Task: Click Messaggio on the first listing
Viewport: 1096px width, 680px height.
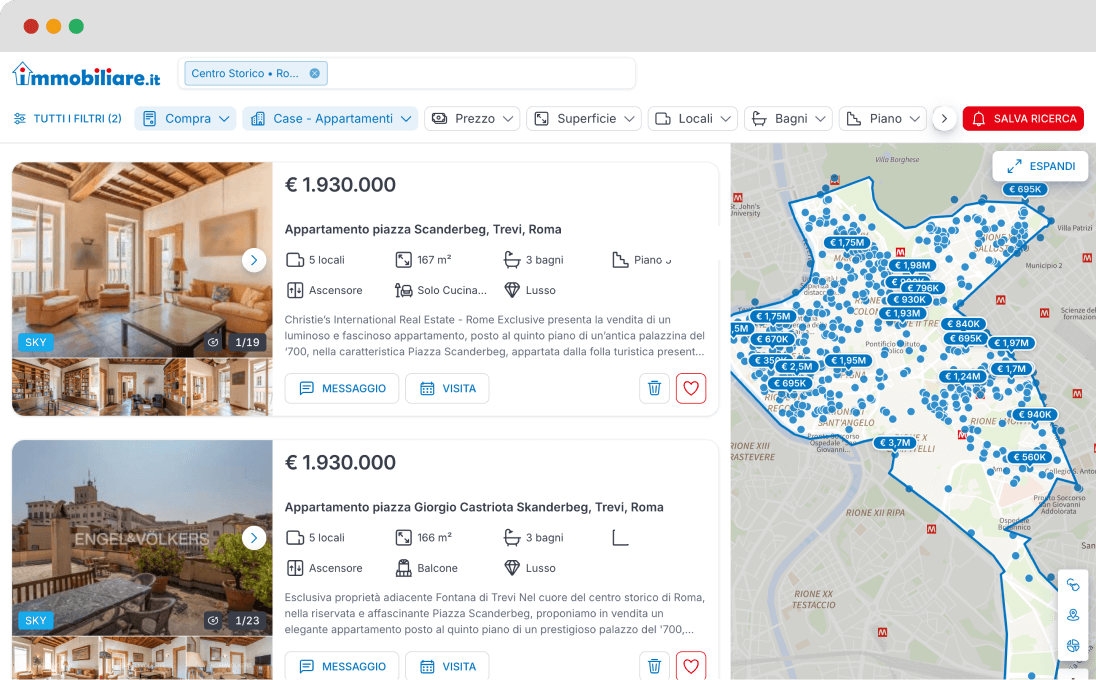Action: coord(342,388)
